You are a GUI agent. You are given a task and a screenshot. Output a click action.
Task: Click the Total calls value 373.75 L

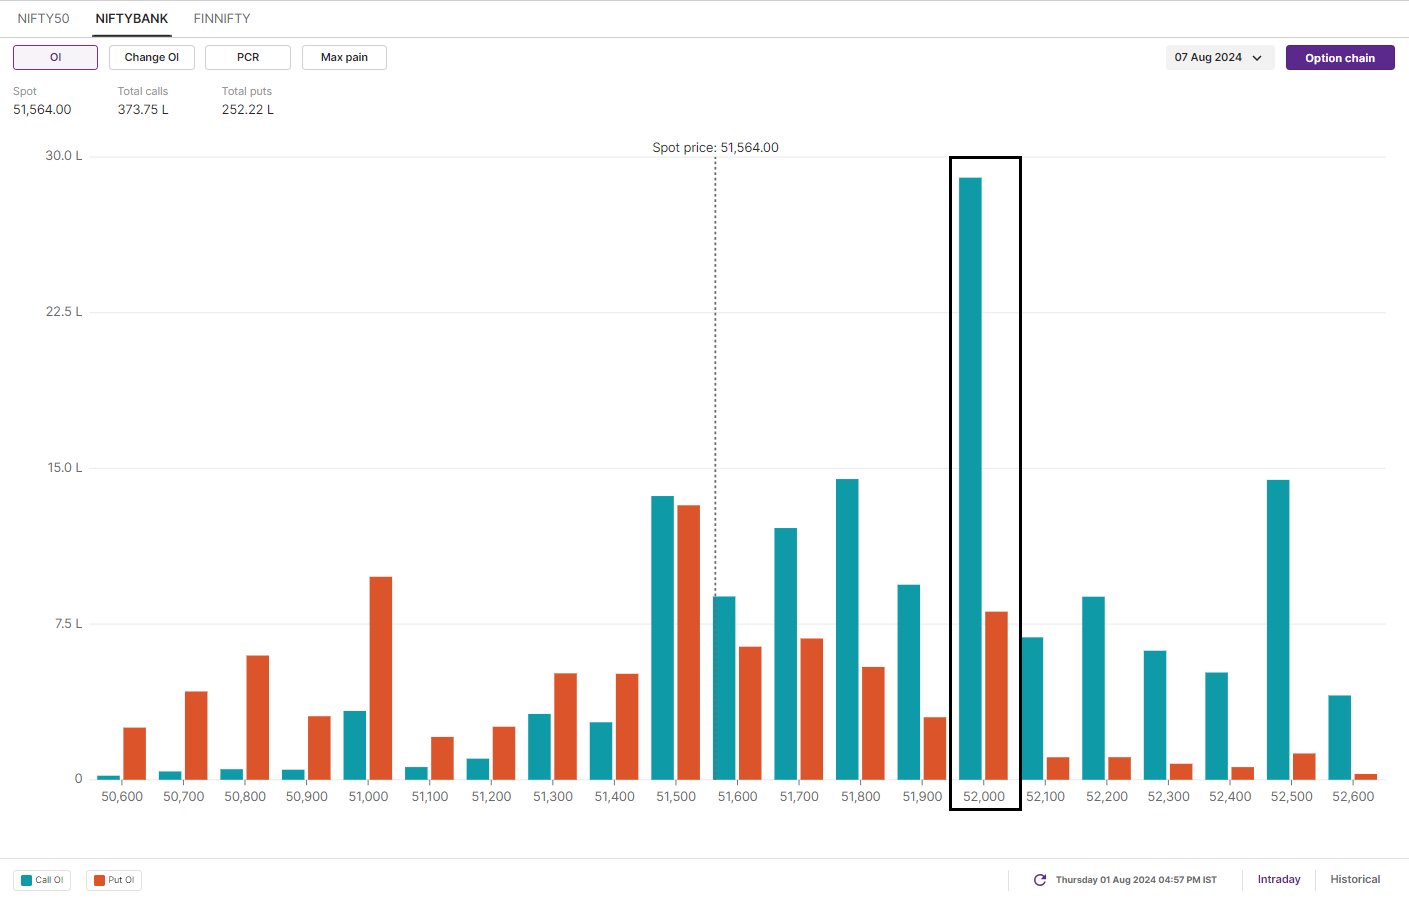point(143,110)
